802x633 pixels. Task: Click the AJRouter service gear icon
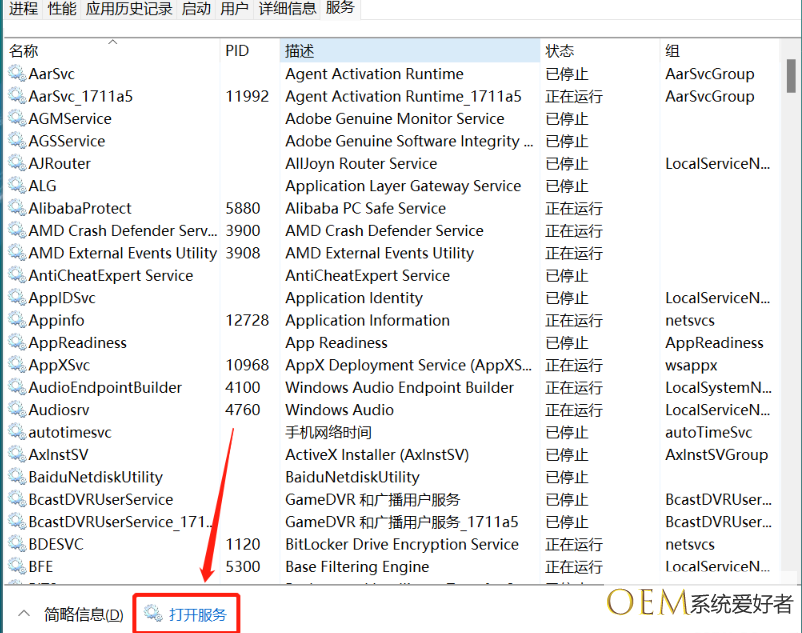17,164
